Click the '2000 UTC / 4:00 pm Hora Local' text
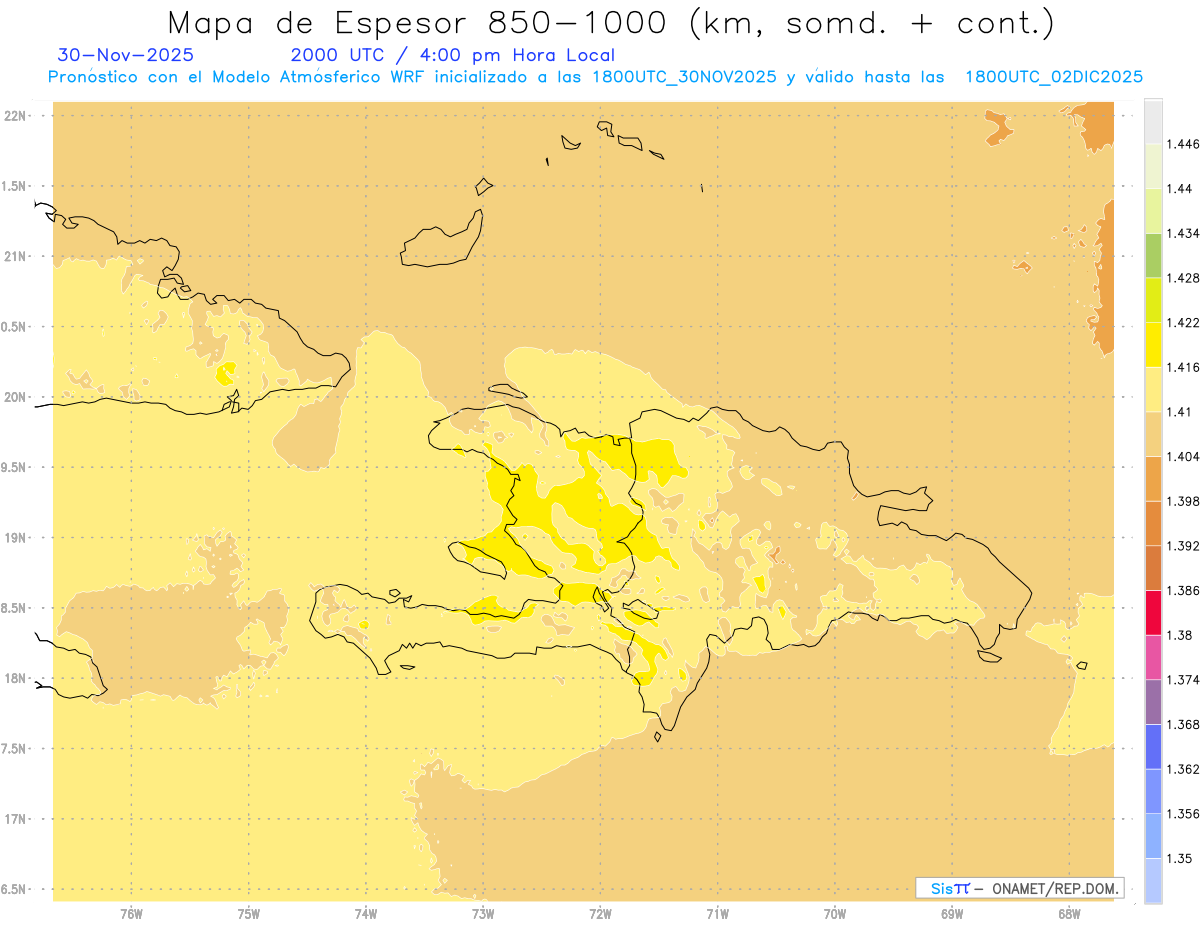 [453, 55]
